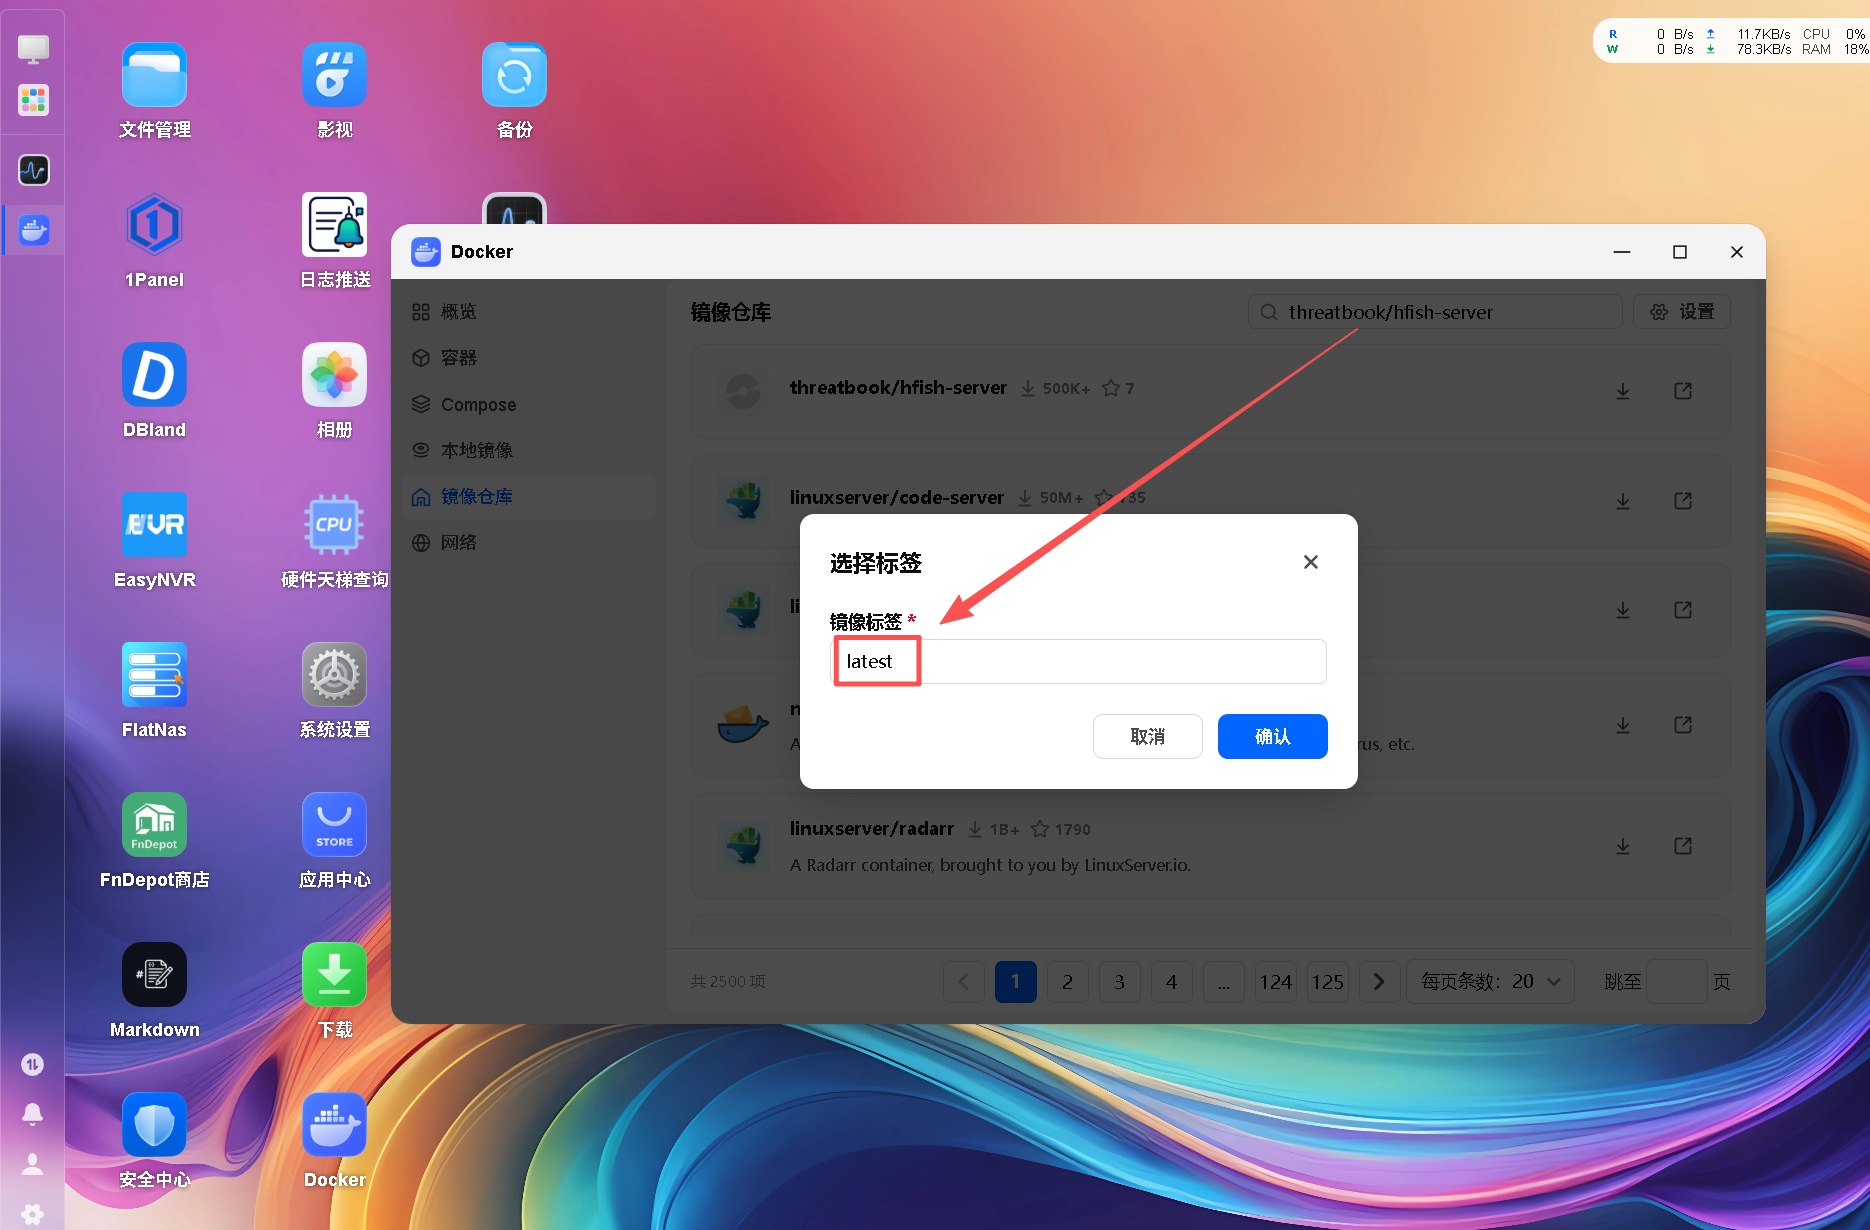The width and height of the screenshot is (1870, 1230).
Task: Launch the 影视 video app
Action: (334, 75)
